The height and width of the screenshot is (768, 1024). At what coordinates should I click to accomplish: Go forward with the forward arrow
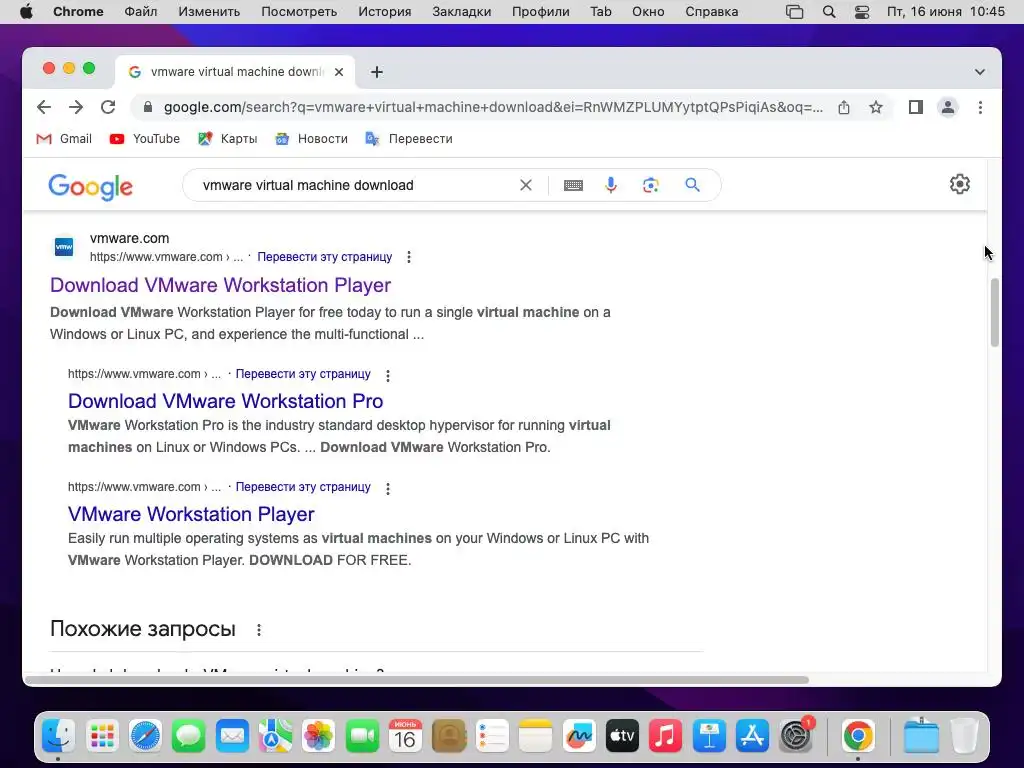coord(76,107)
